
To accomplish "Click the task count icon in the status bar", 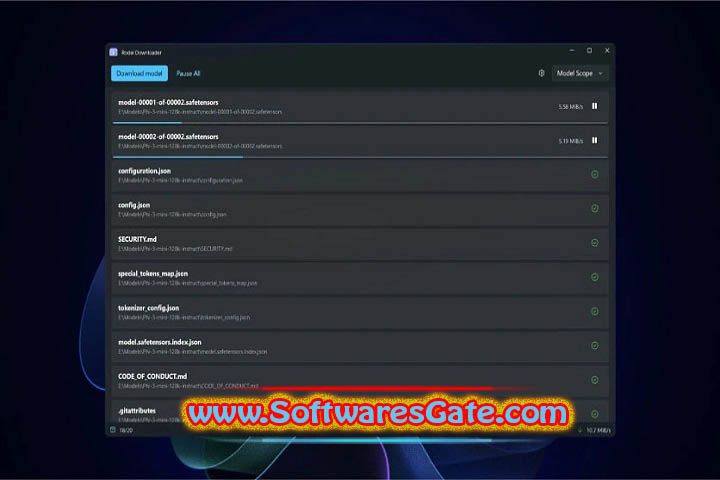I will pyautogui.click(x=113, y=430).
